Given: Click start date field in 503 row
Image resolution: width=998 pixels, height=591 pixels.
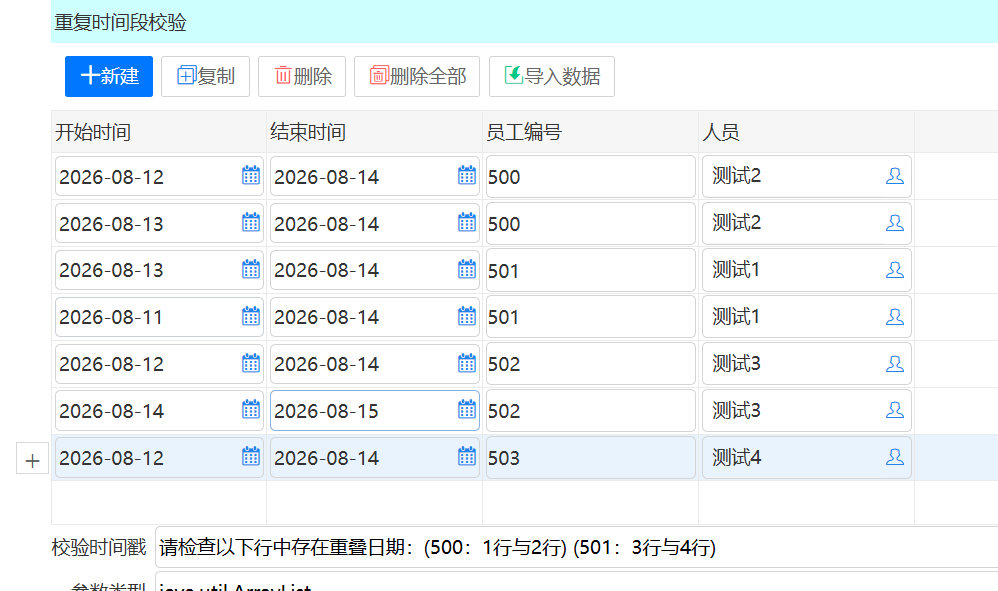Looking at the screenshot, I should tap(159, 457).
